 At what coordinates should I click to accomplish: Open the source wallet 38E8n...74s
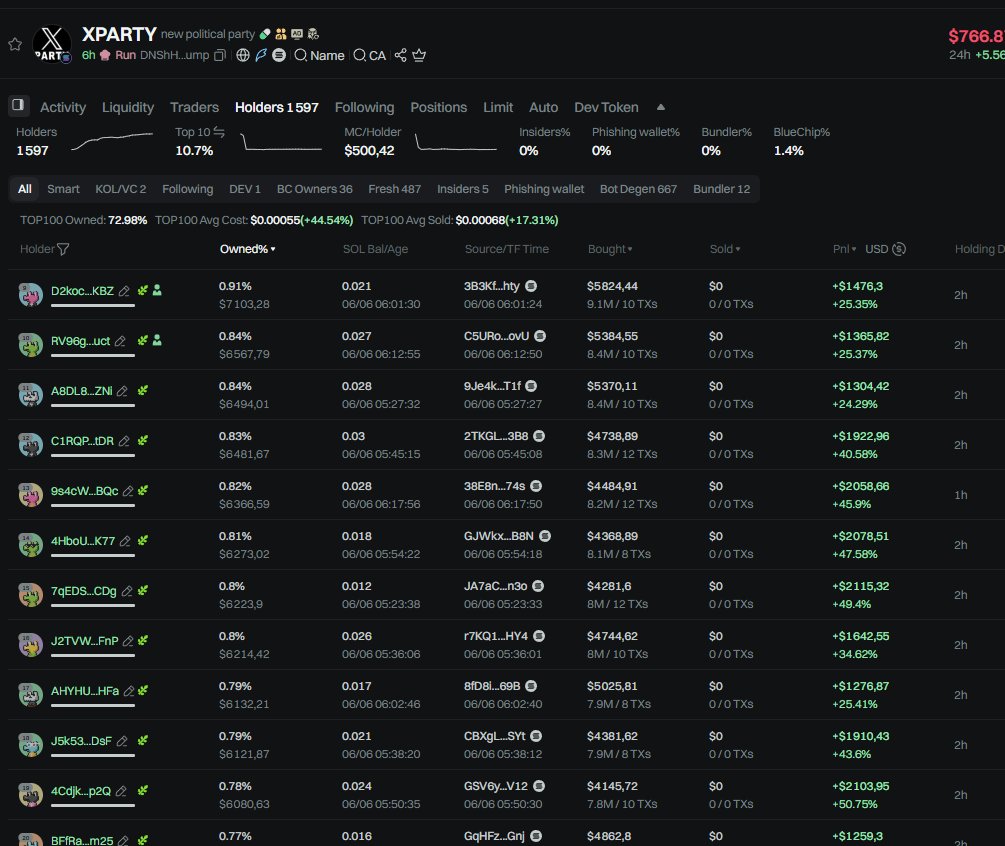pos(495,486)
